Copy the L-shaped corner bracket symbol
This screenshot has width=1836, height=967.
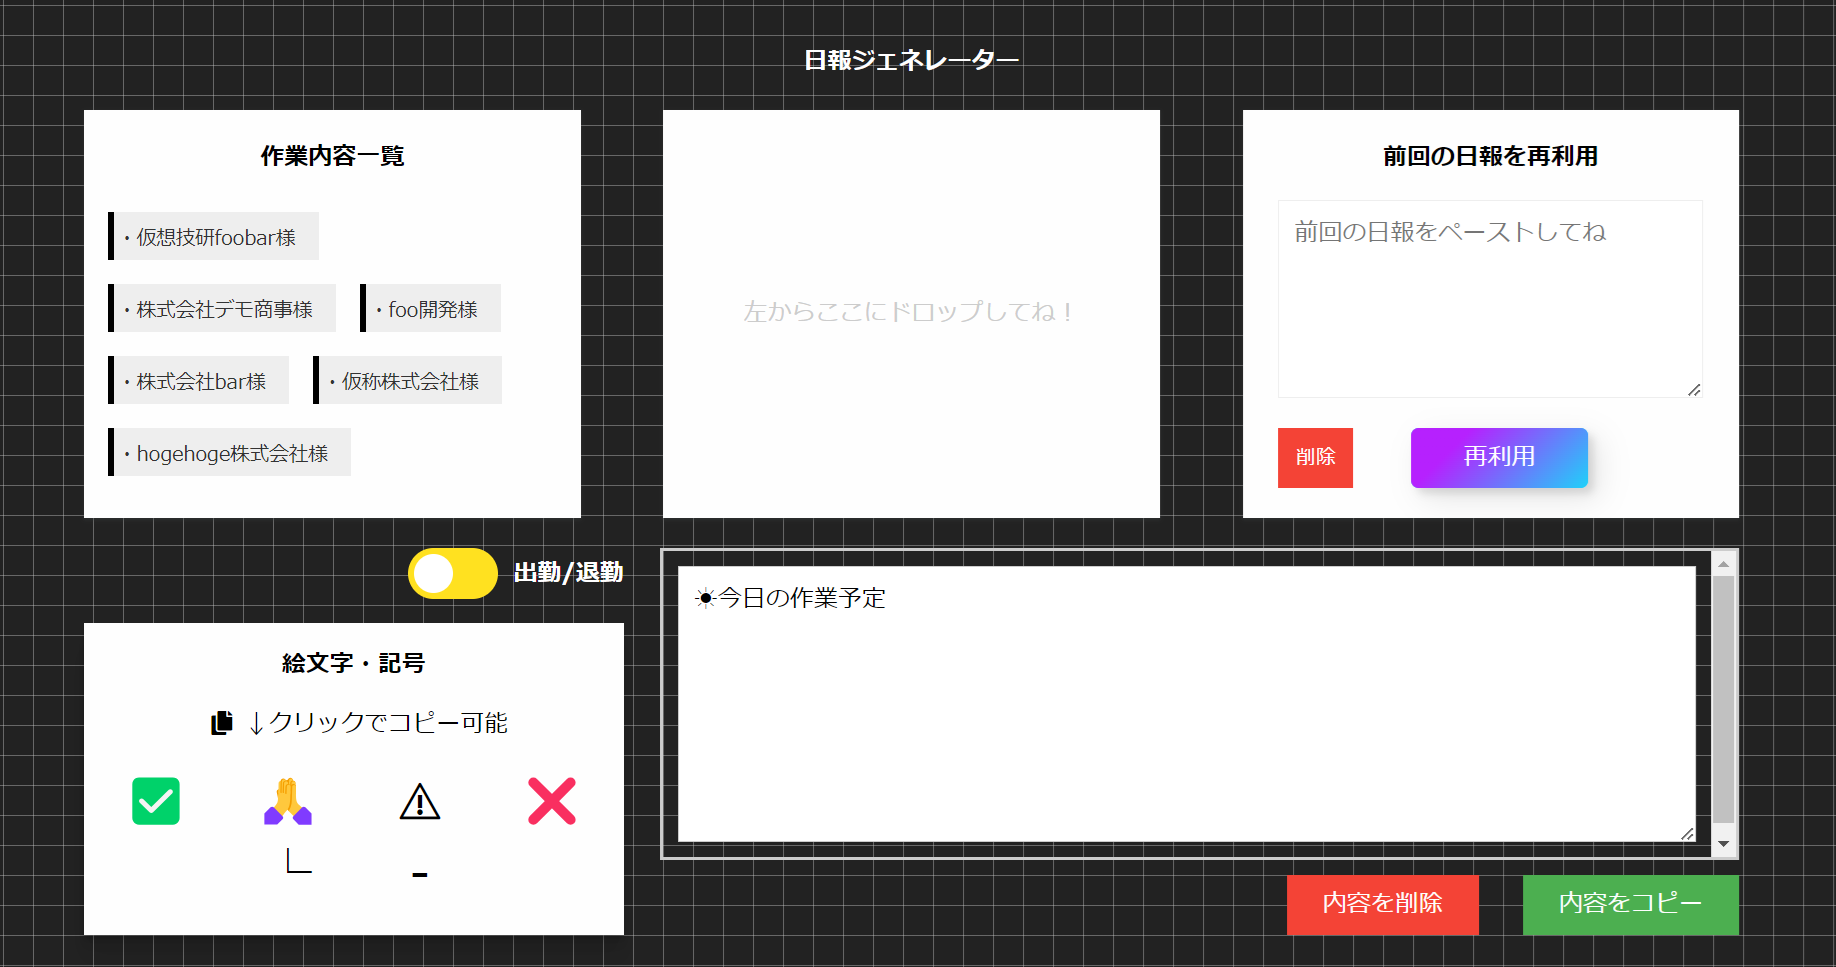298,861
